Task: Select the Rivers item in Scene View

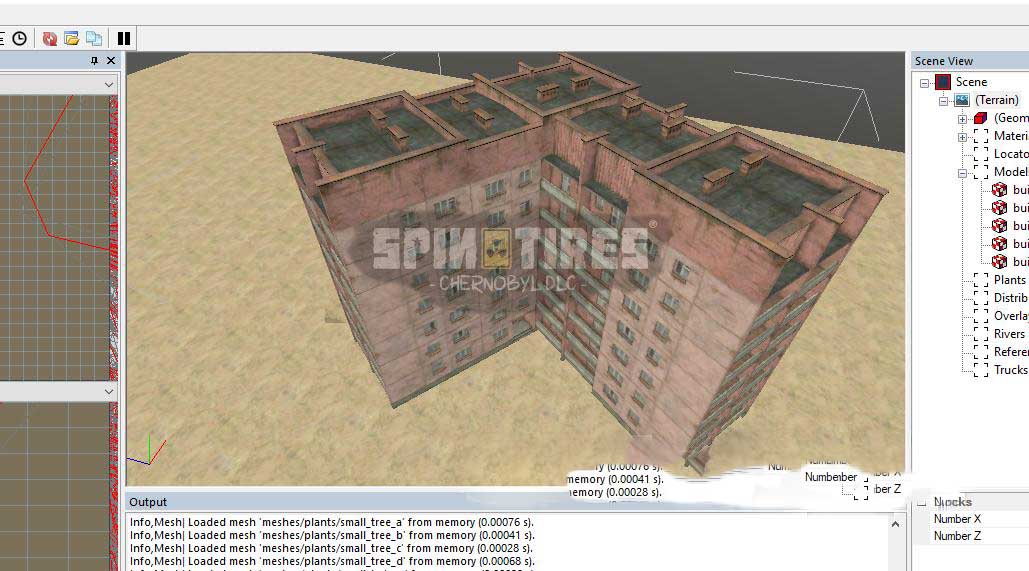Action: [1009, 334]
